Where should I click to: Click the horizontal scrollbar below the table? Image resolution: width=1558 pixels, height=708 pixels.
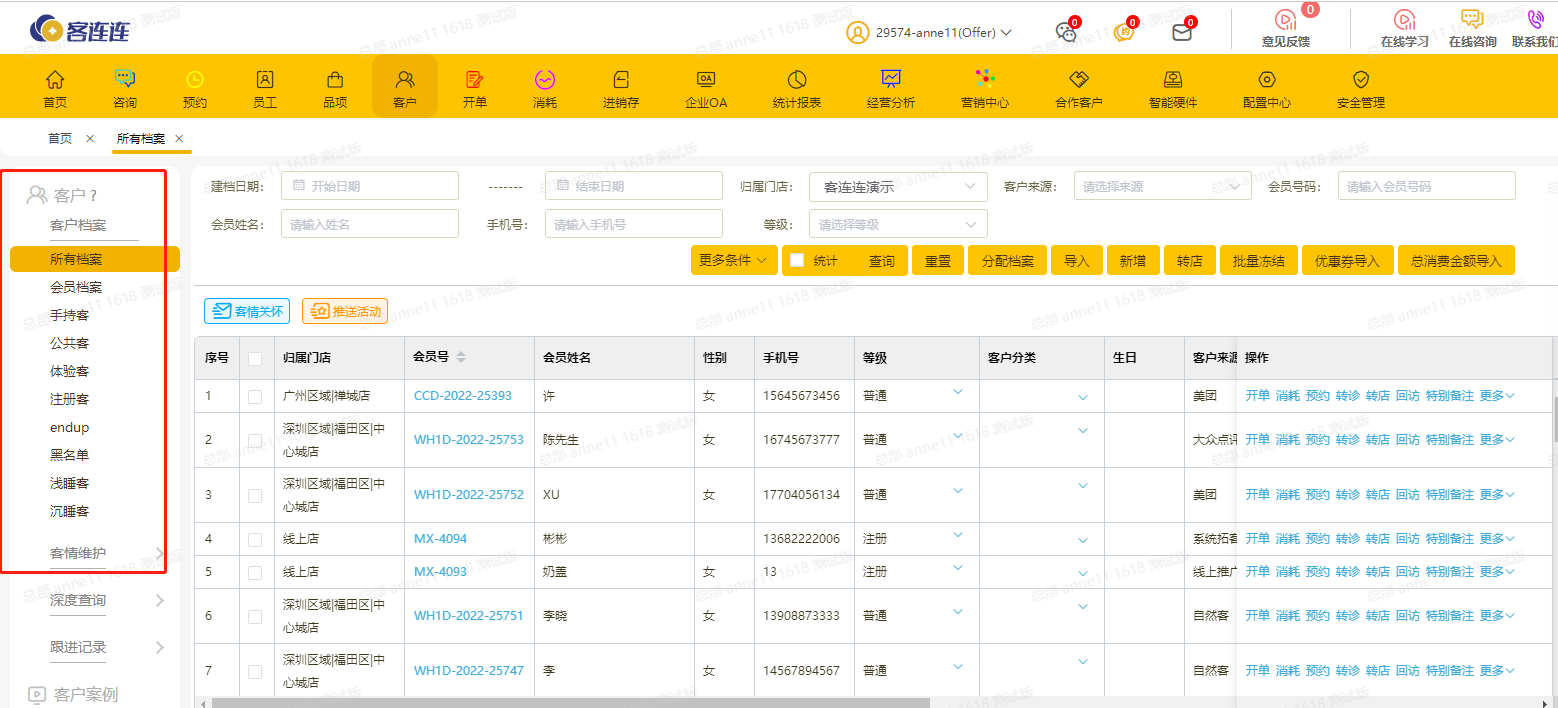pyautogui.click(x=570, y=702)
